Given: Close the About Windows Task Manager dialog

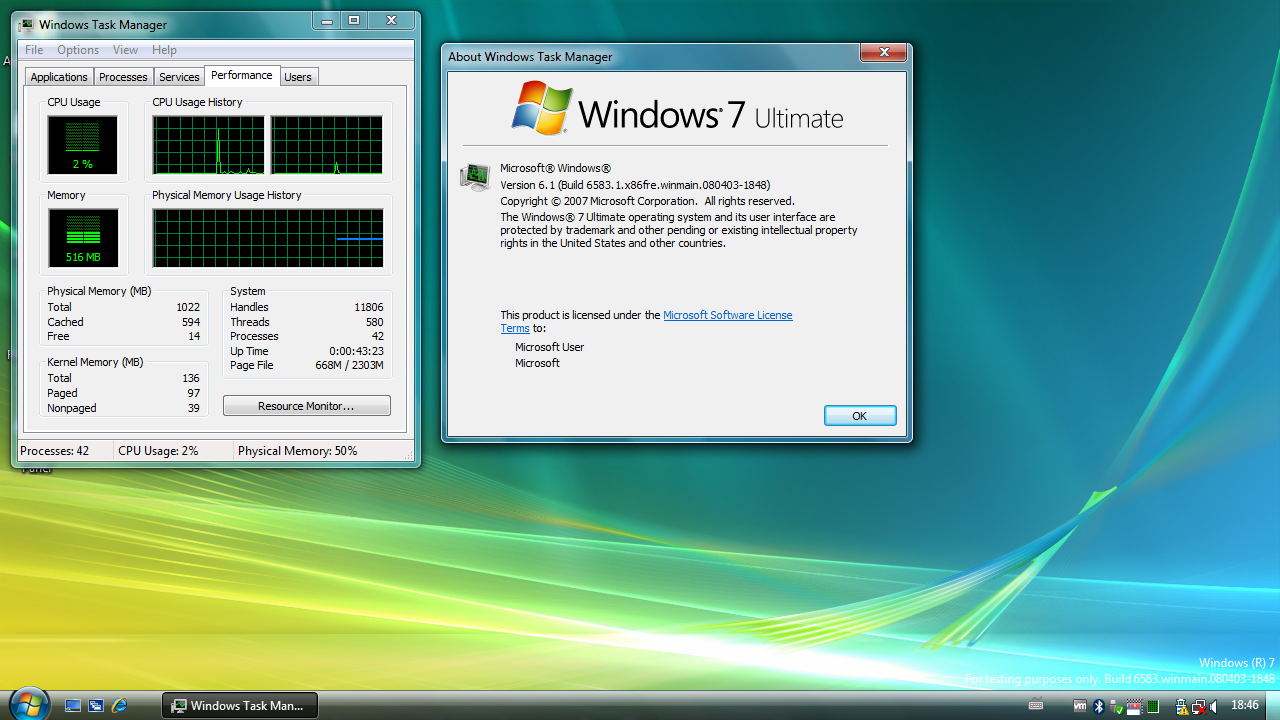Looking at the screenshot, I should click(884, 53).
